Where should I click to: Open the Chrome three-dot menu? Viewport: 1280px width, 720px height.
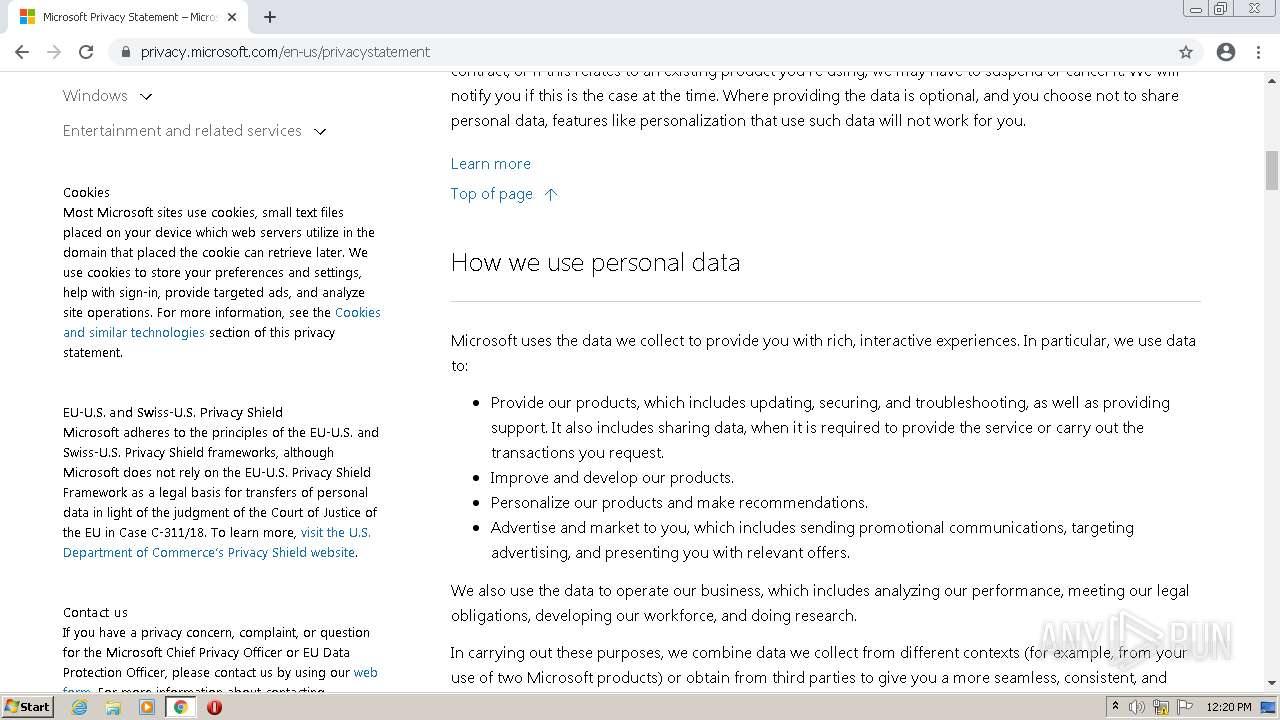coord(1258,52)
